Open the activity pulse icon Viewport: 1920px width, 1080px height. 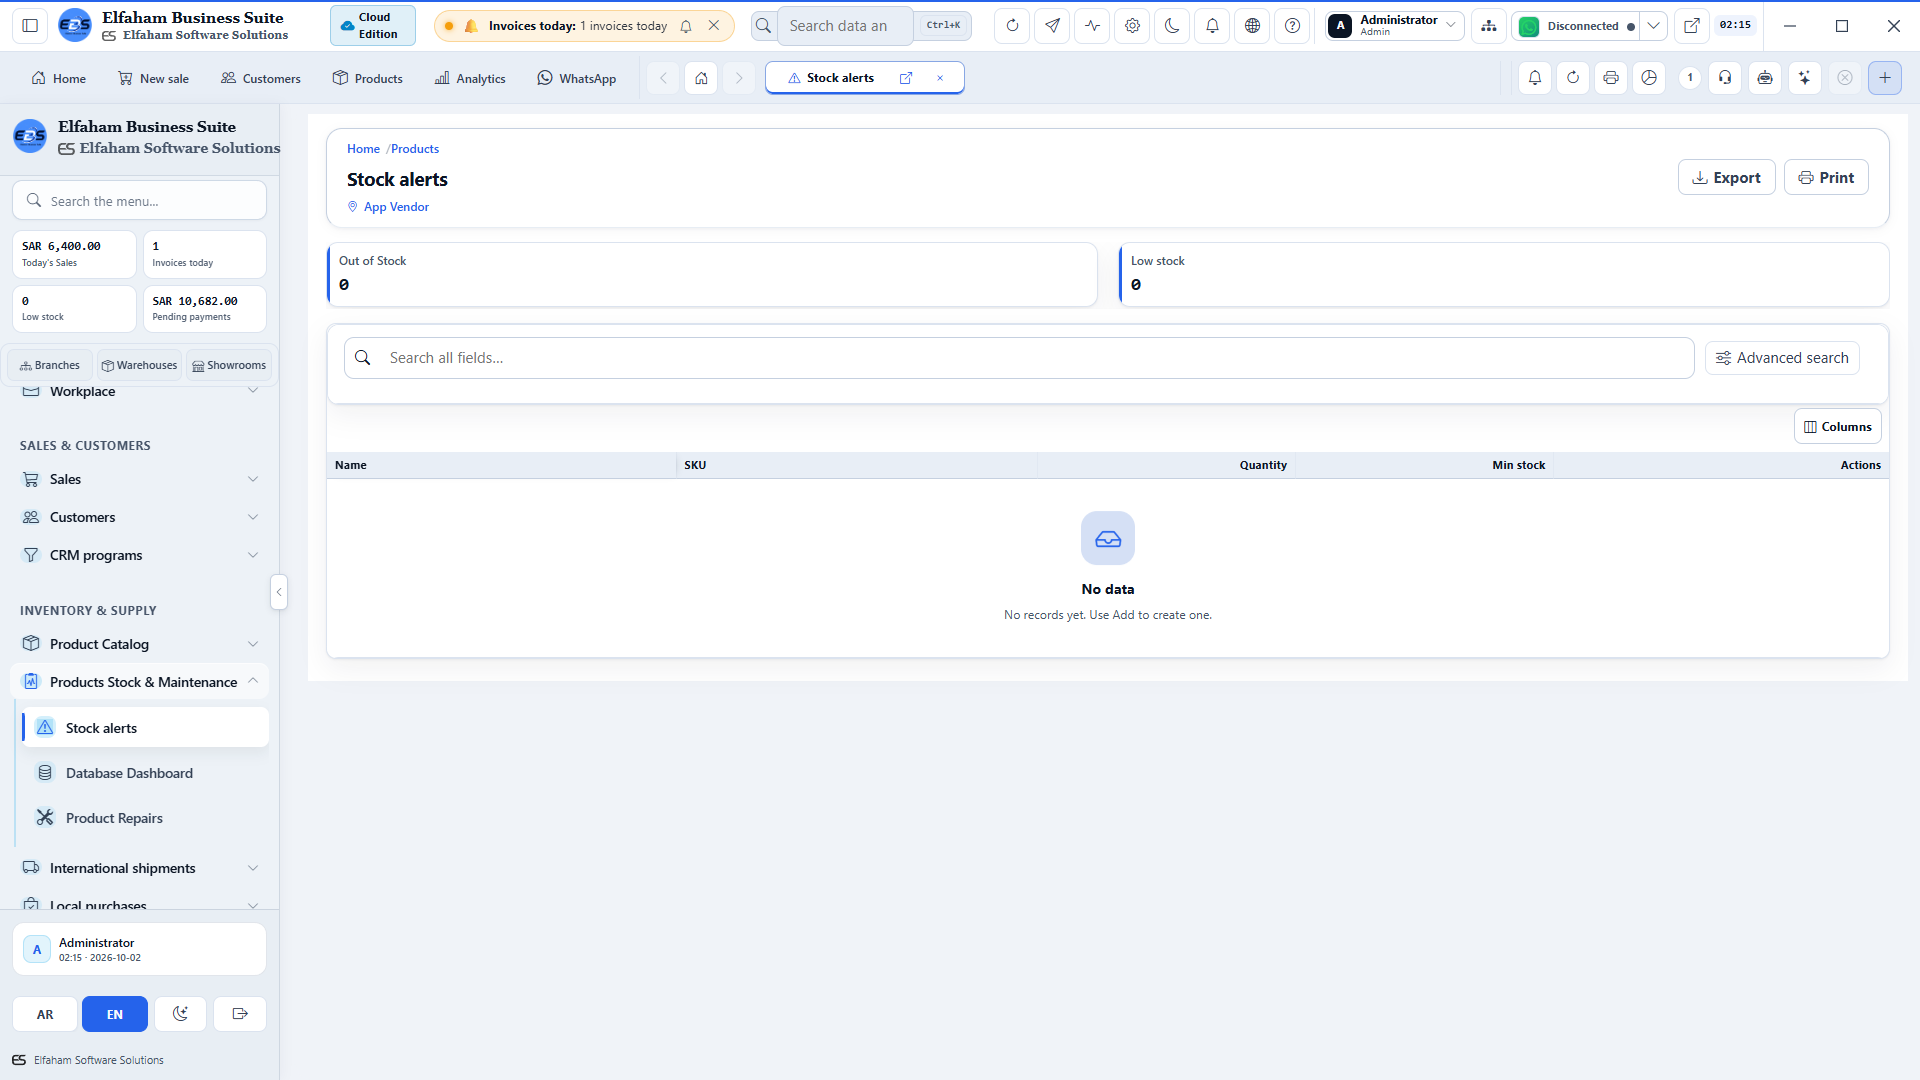pos(1092,26)
